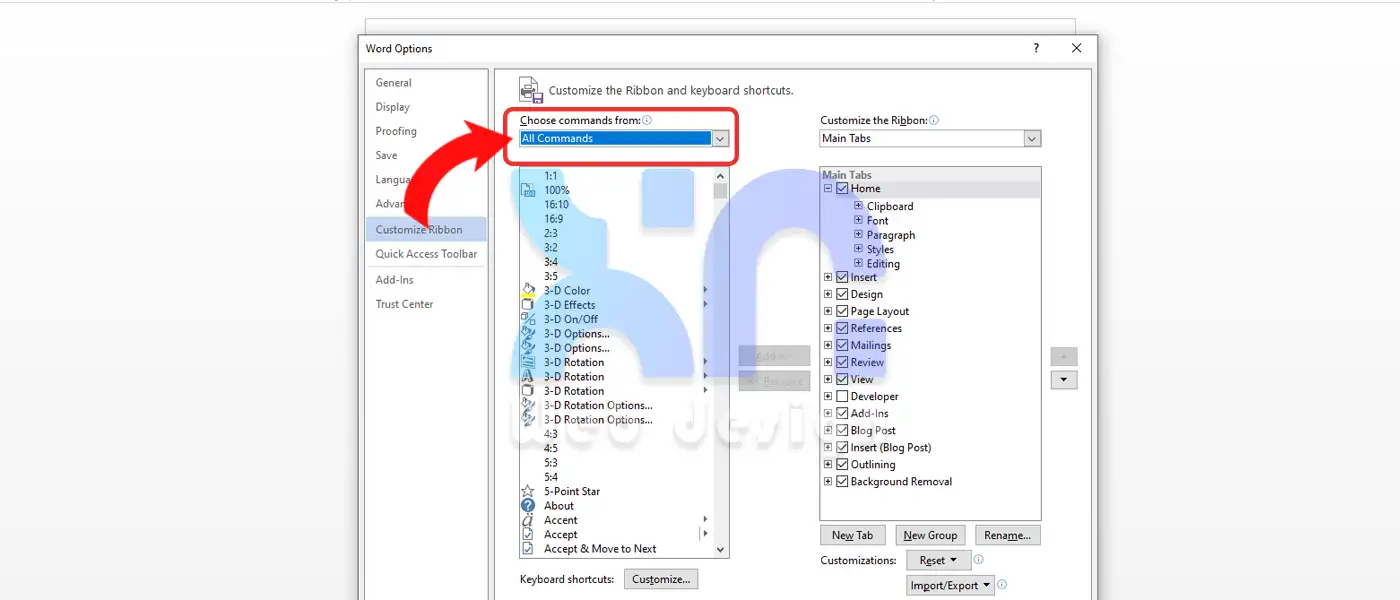Select the 16:9 command row
The width and height of the screenshot is (1400, 600).
click(x=616, y=218)
